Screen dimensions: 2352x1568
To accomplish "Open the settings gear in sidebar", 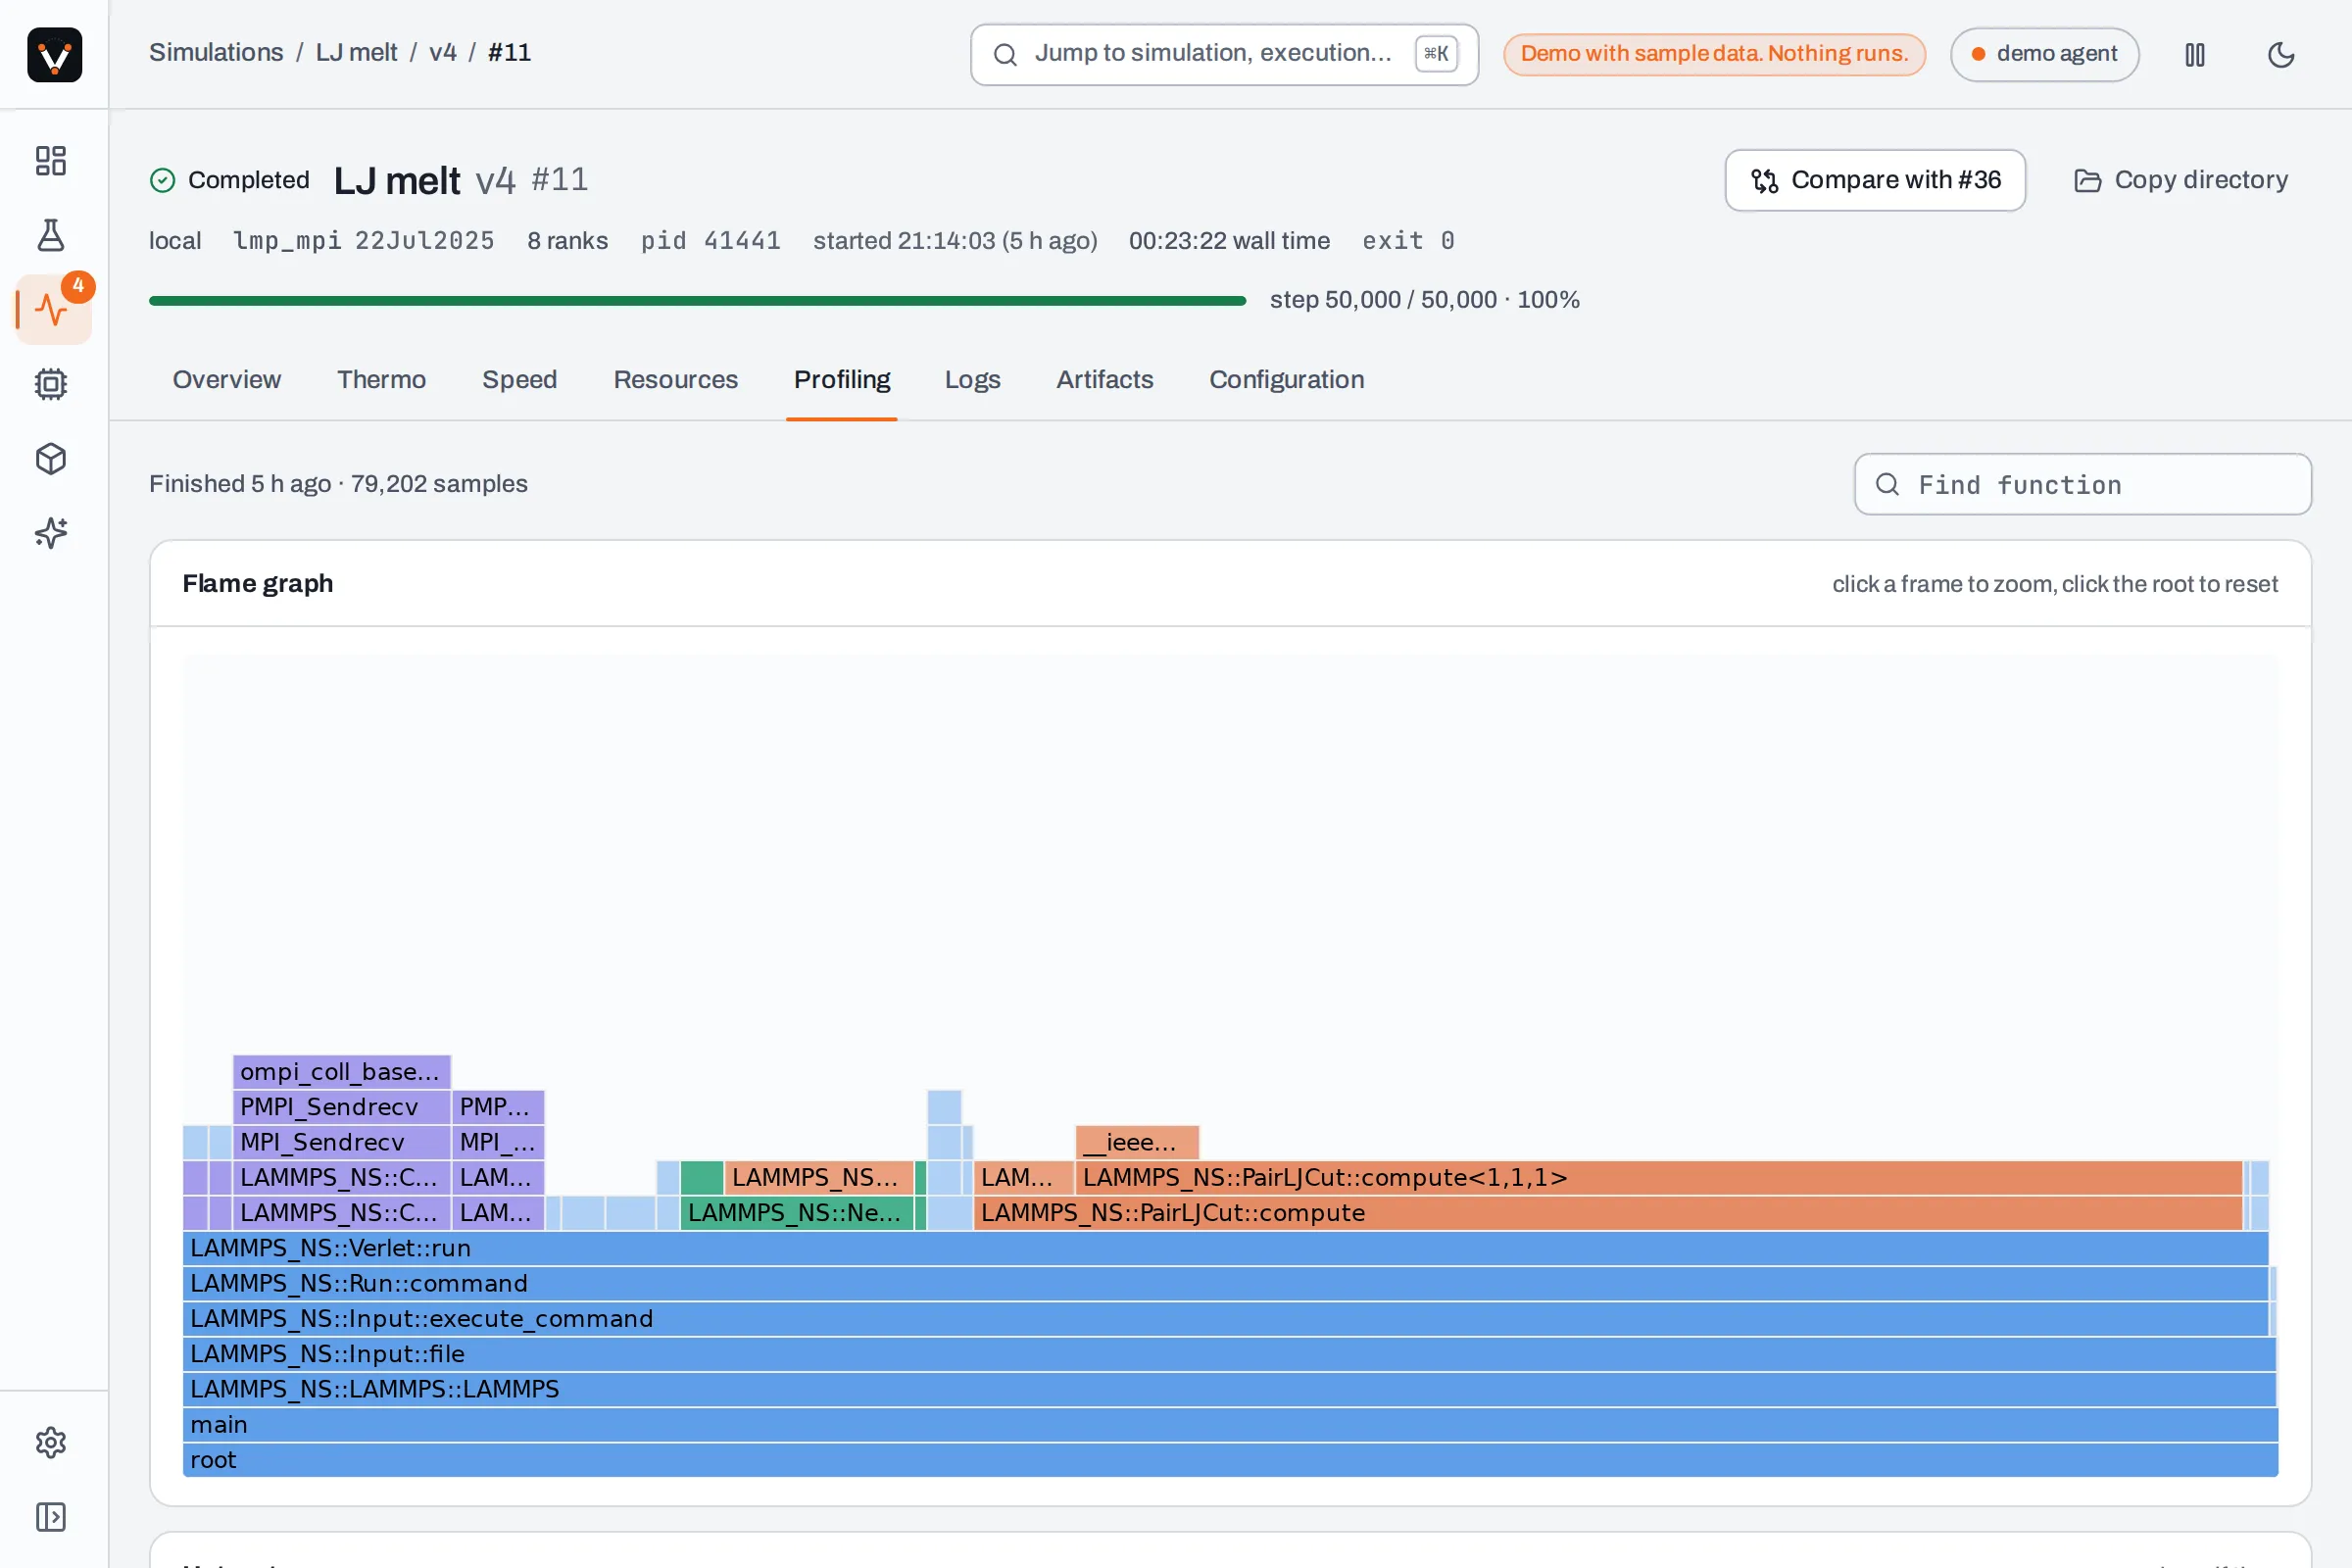I will pyautogui.click(x=51, y=1442).
